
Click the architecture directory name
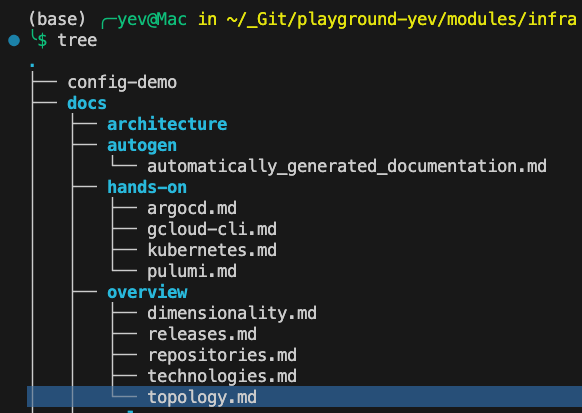(167, 124)
